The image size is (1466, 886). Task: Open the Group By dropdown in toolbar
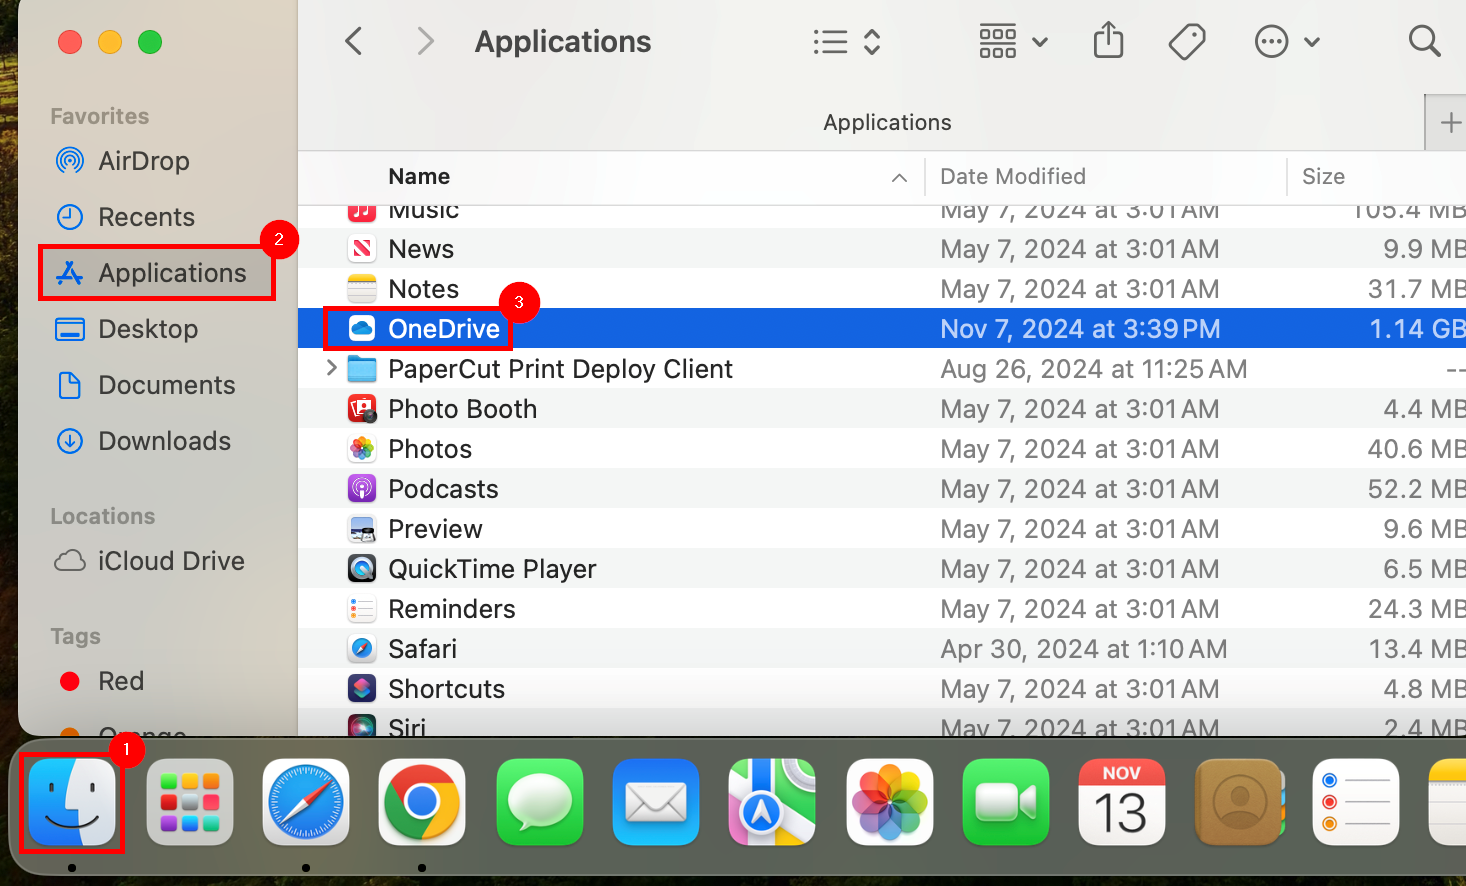click(1013, 41)
